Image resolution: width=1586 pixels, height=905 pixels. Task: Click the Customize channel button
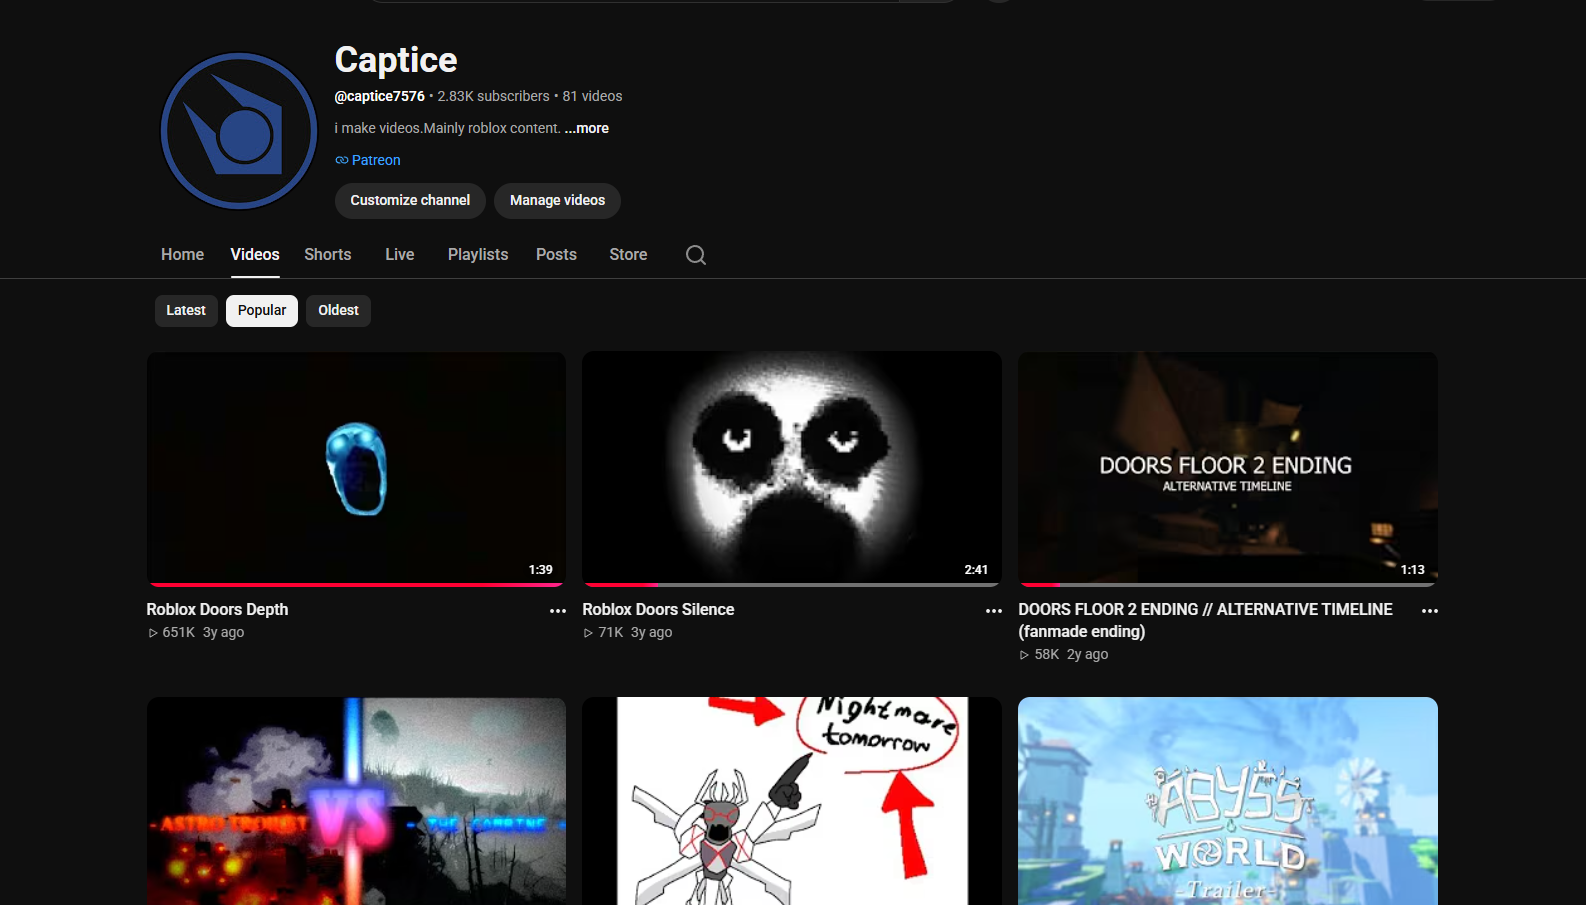(410, 200)
